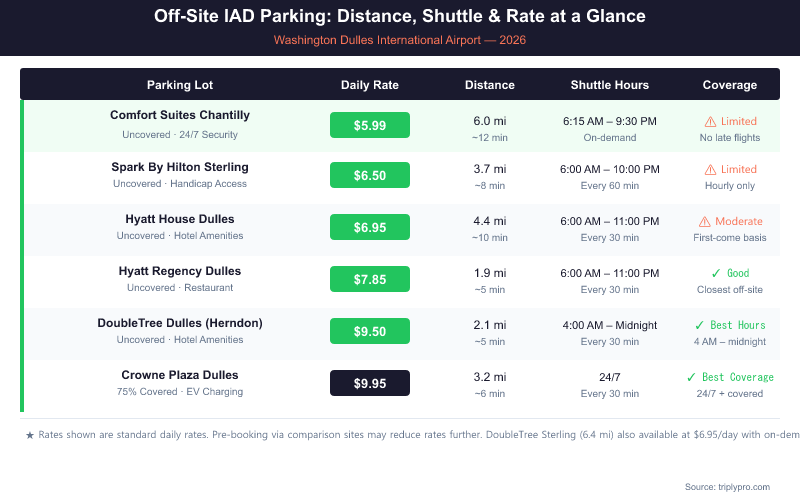Click the Hyatt House Dulles lot name
800x500 pixels.
pos(180,219)
